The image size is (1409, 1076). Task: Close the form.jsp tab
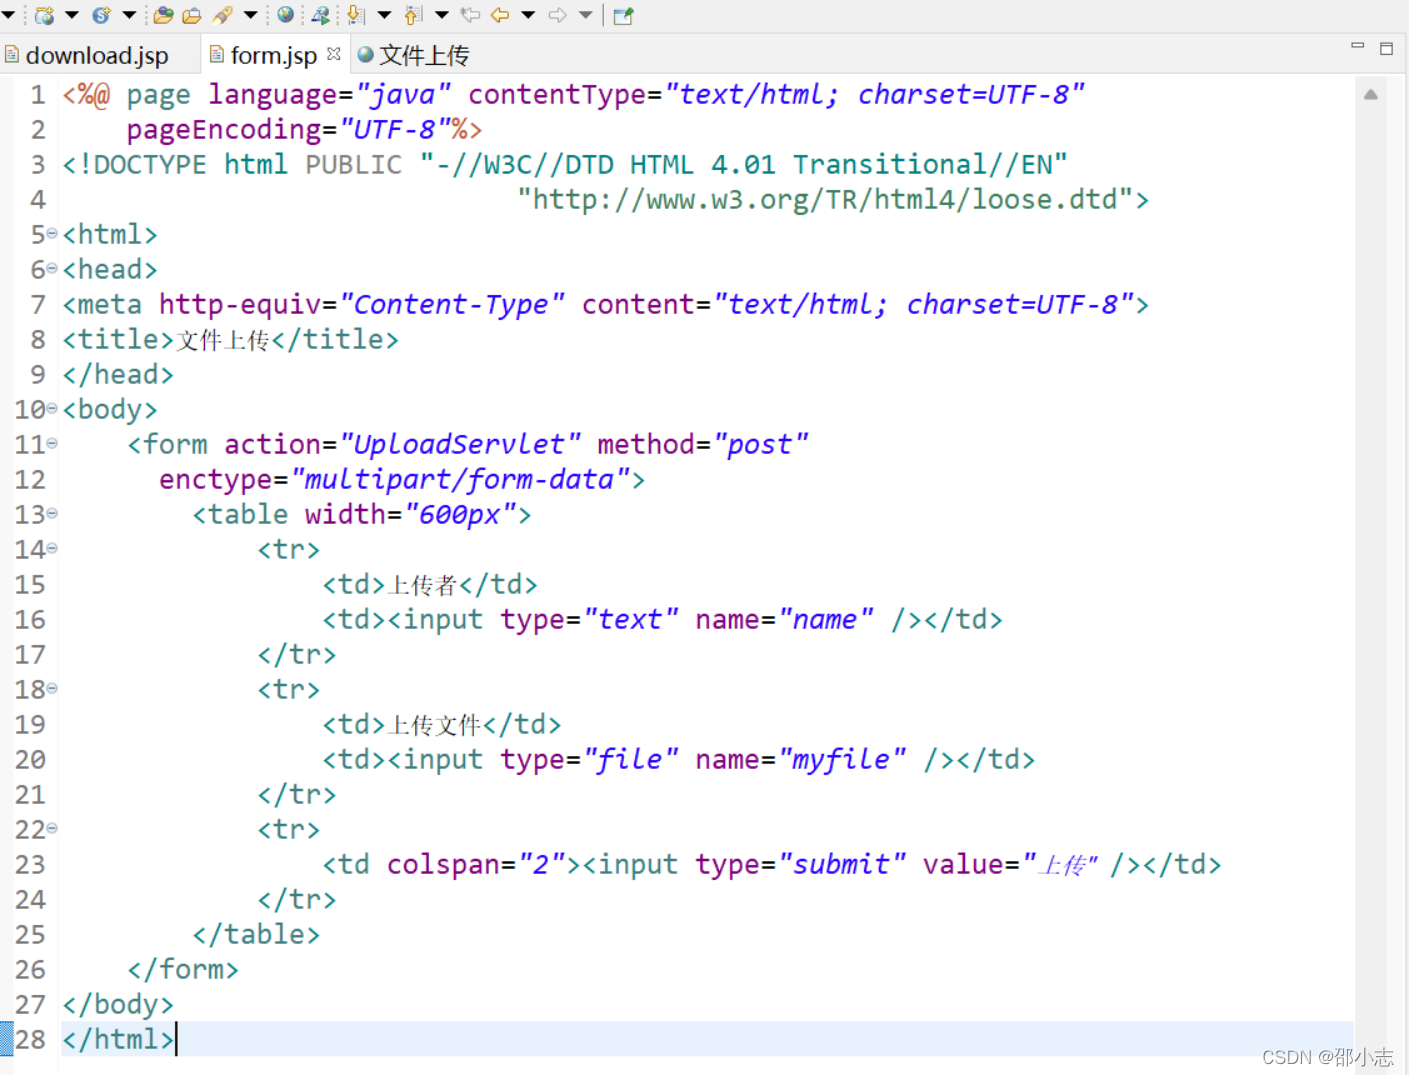coord(334,54)
